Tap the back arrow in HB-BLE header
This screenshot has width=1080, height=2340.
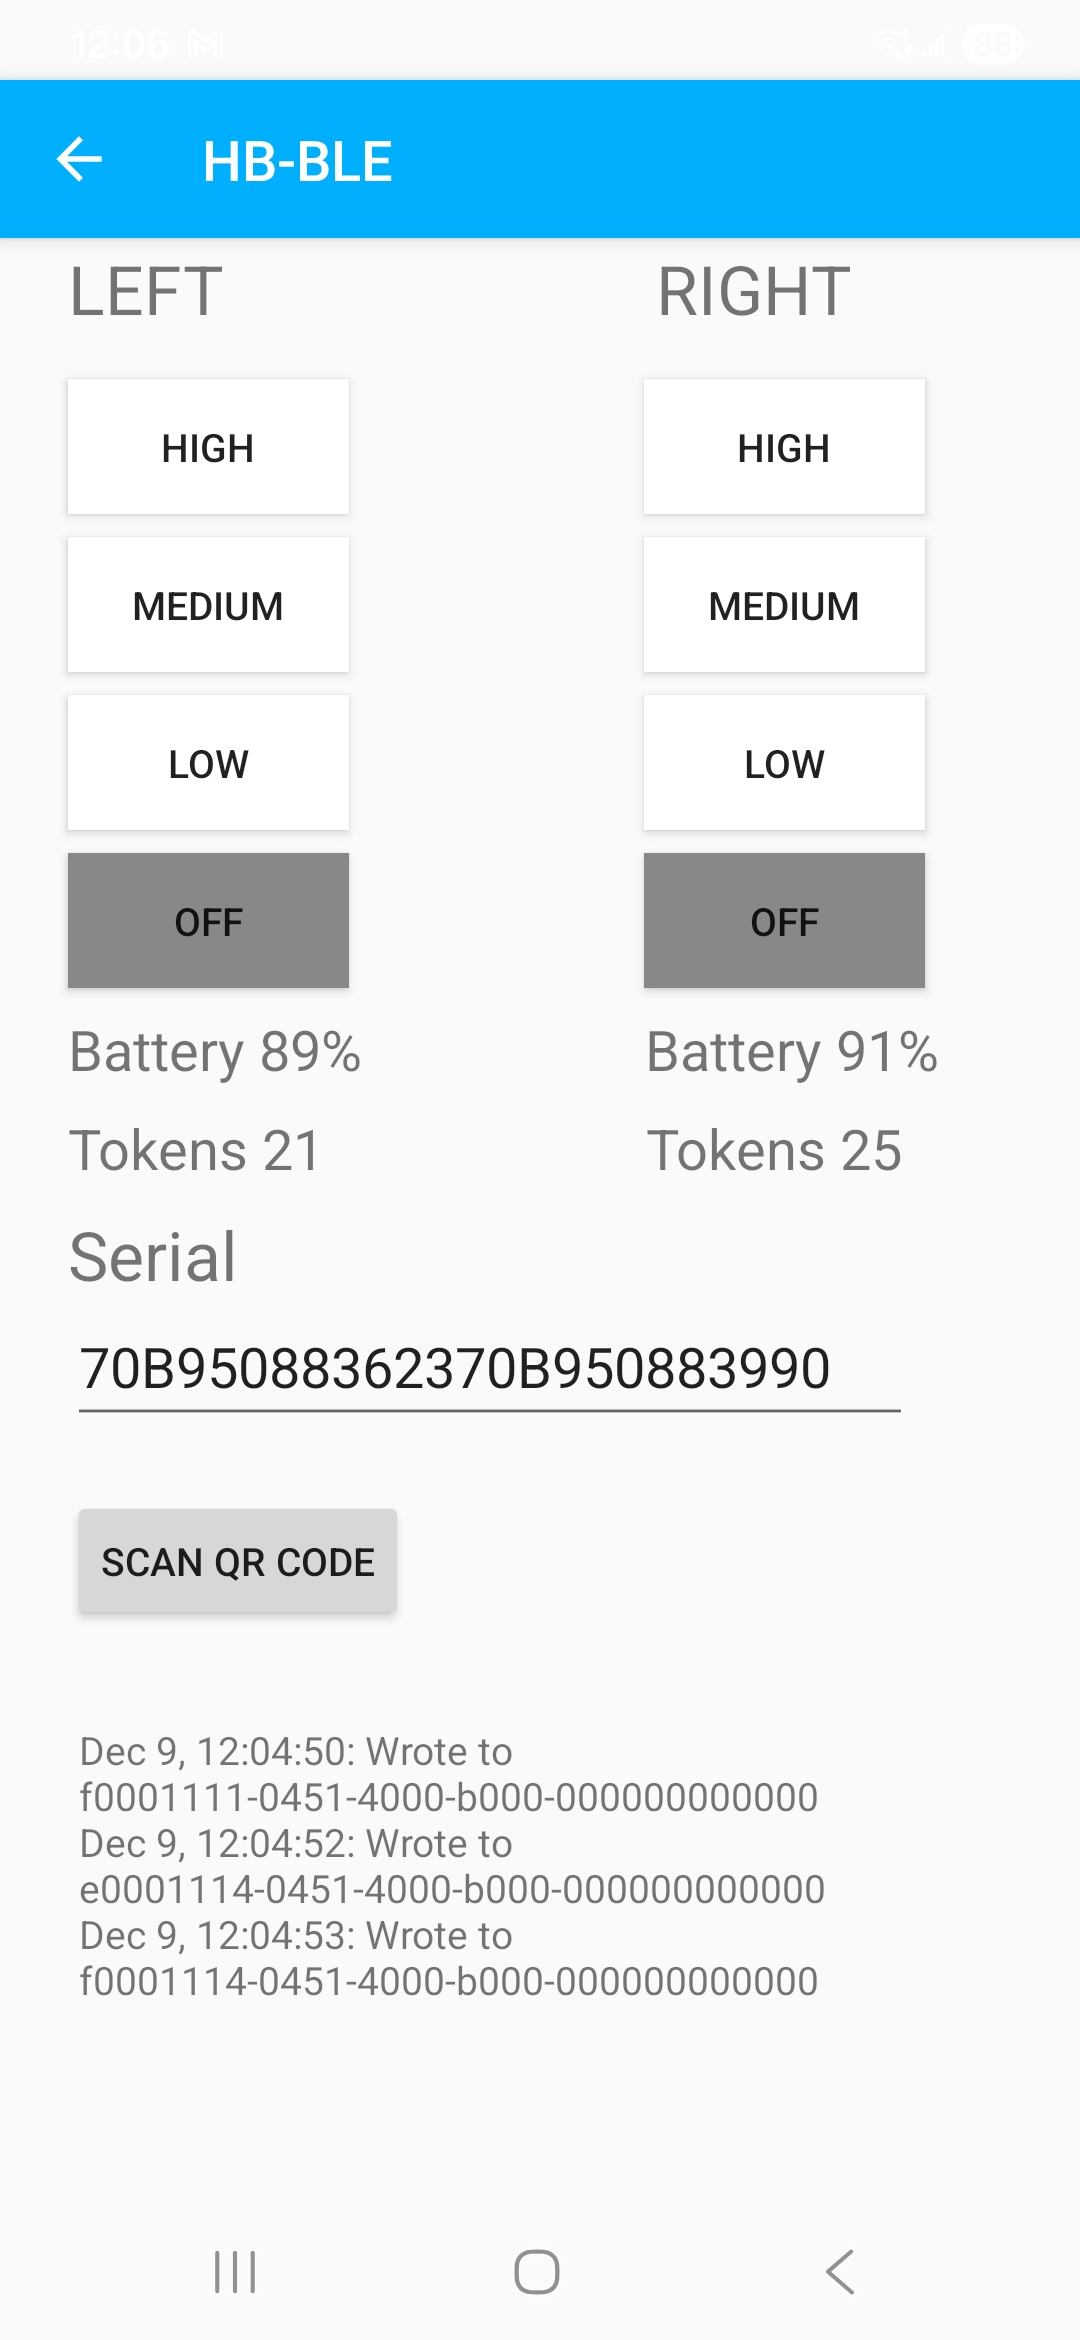tap(80, 160)
